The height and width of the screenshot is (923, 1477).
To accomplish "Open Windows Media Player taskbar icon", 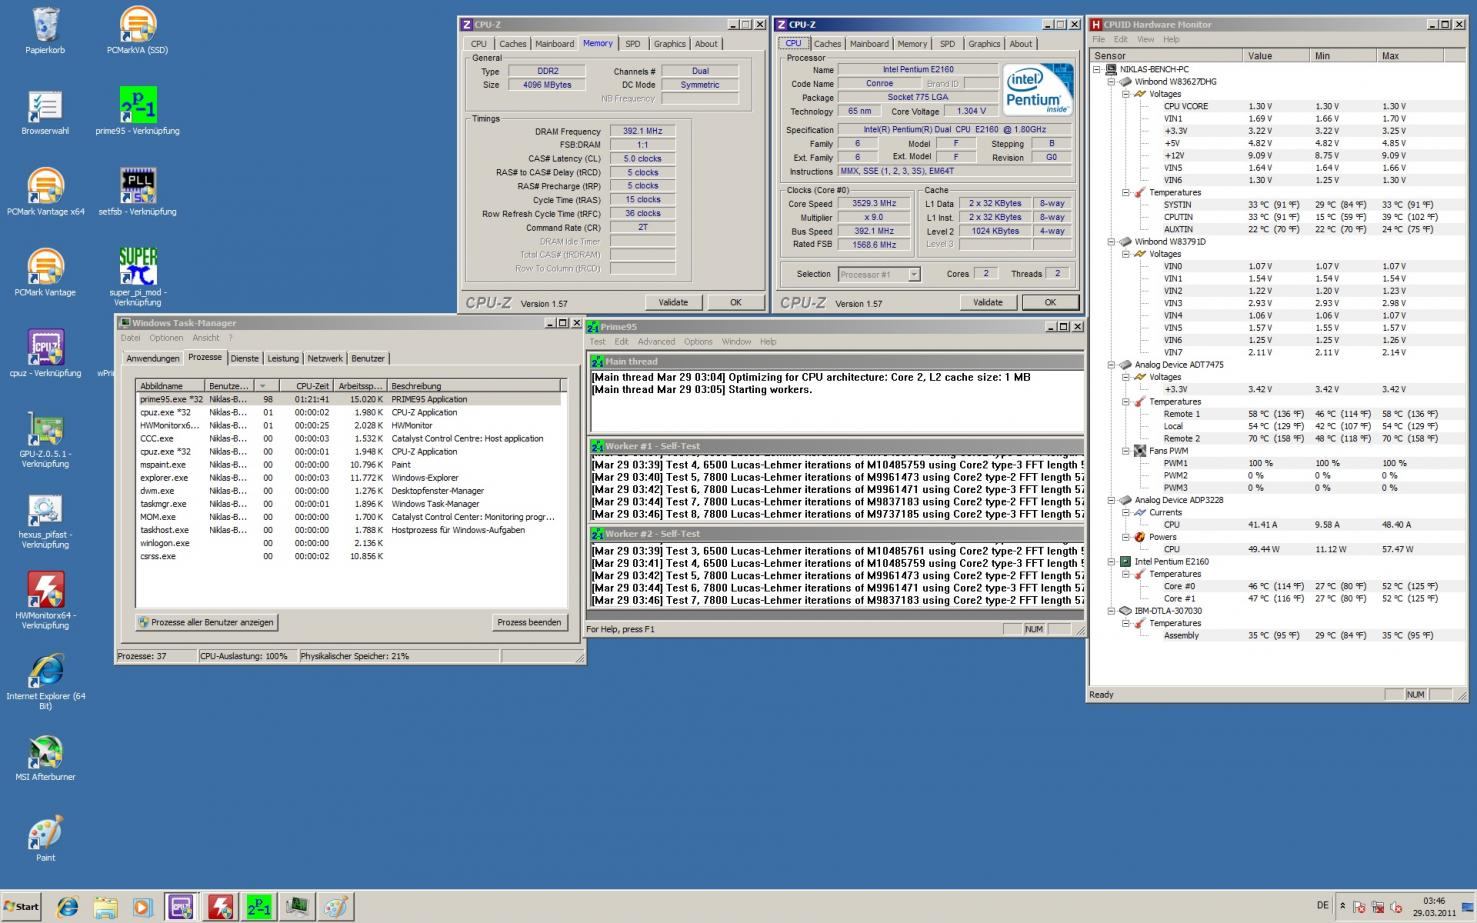I will click(142, 907).
